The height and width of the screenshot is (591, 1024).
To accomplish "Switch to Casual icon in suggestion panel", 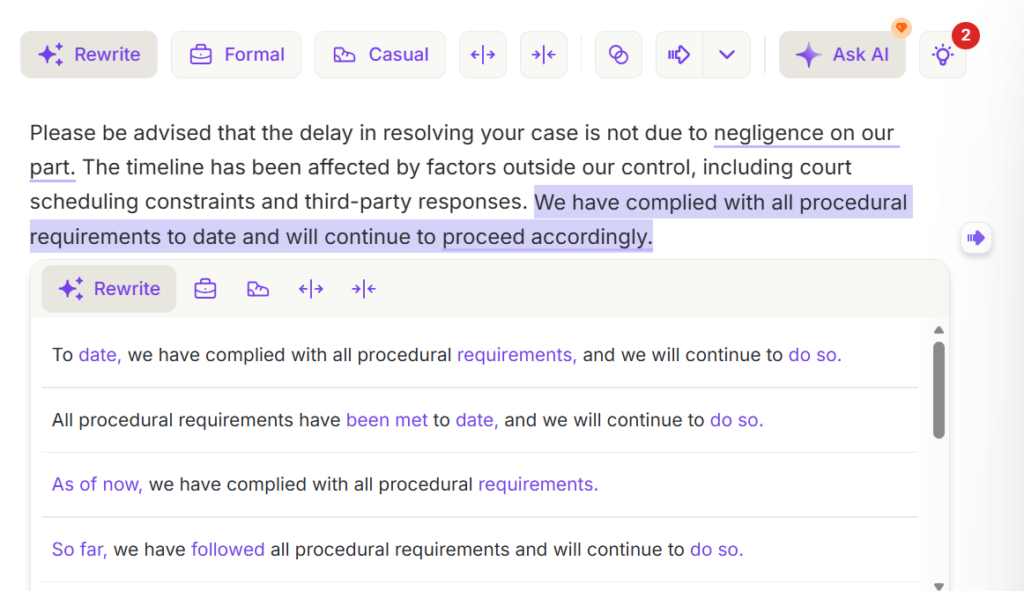I will pos(258,289).
